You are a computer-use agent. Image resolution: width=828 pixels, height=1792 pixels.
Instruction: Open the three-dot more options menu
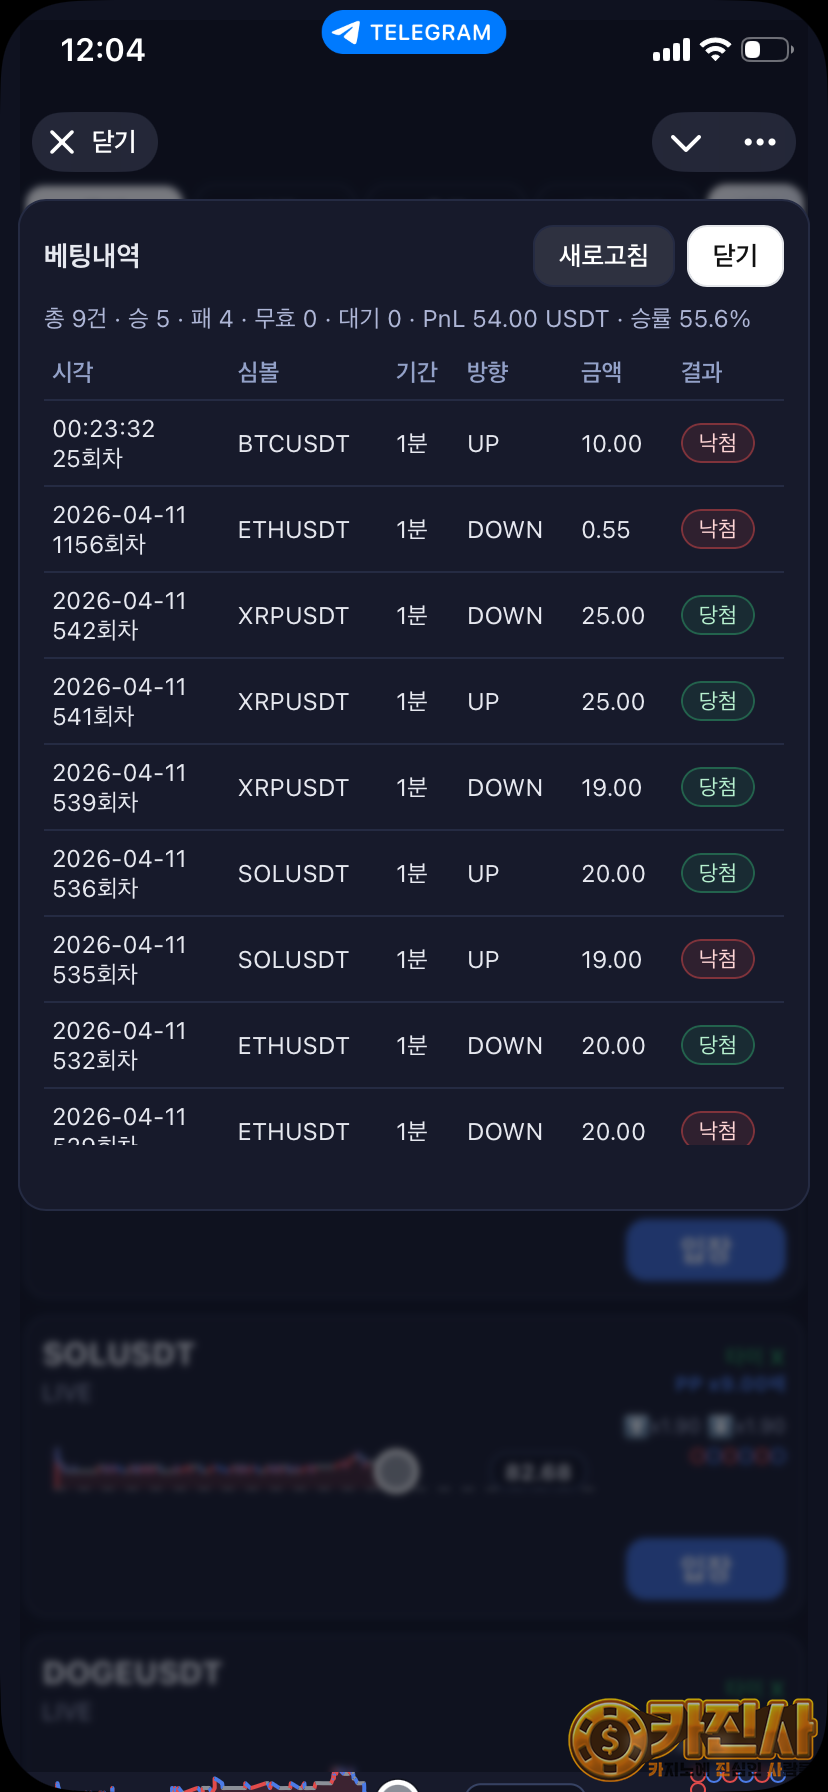760,143
